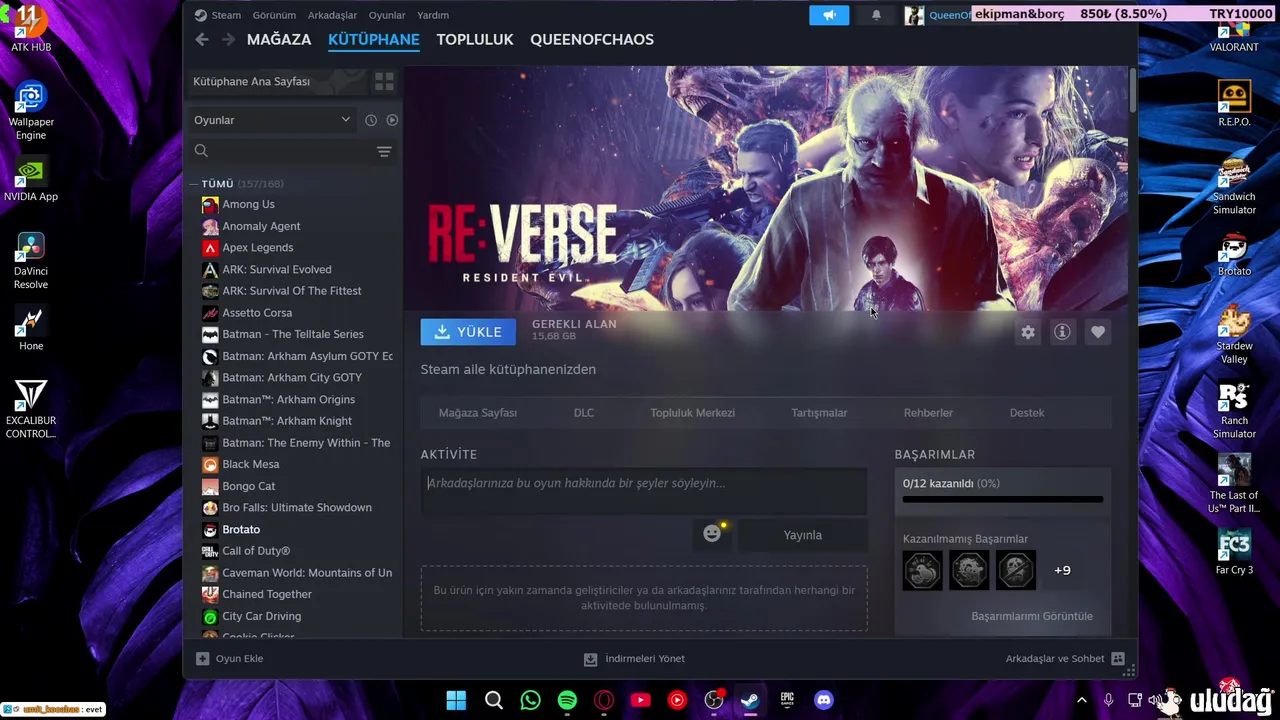Open Discord from the taskbar
Screen dimensions: 1280x720
point(824,700)
